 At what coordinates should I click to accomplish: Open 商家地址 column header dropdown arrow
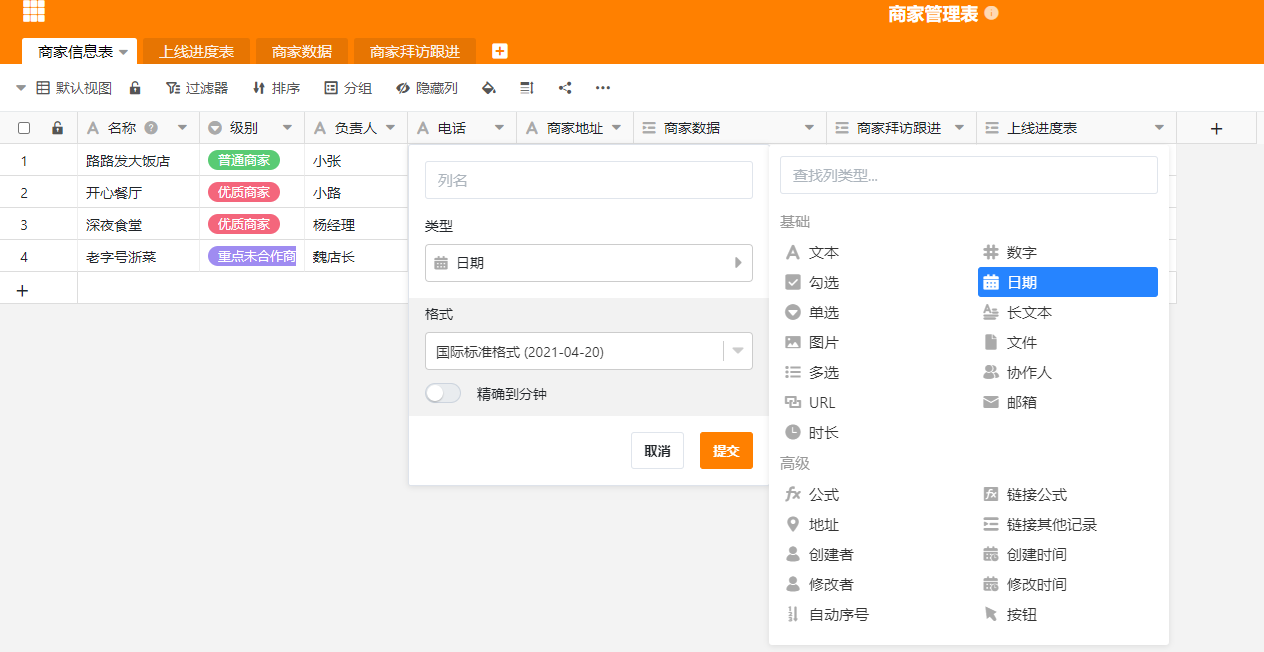coord(616,128)
